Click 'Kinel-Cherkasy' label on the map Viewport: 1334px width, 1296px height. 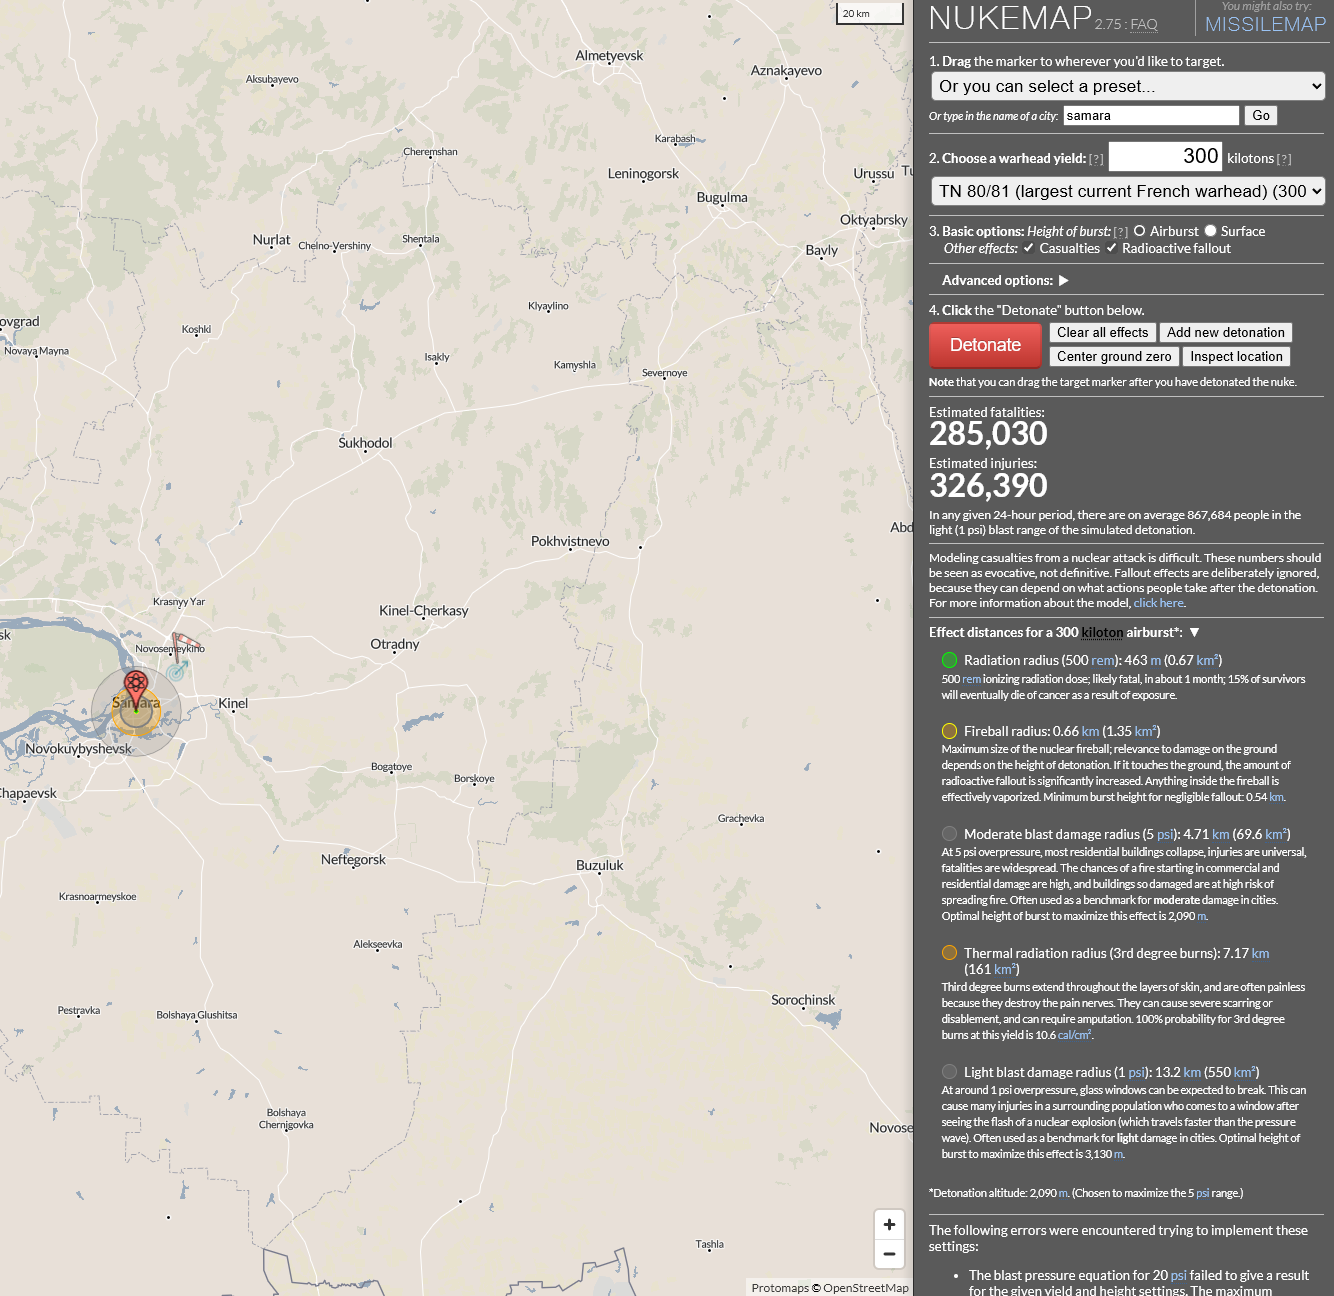point(424,611)
